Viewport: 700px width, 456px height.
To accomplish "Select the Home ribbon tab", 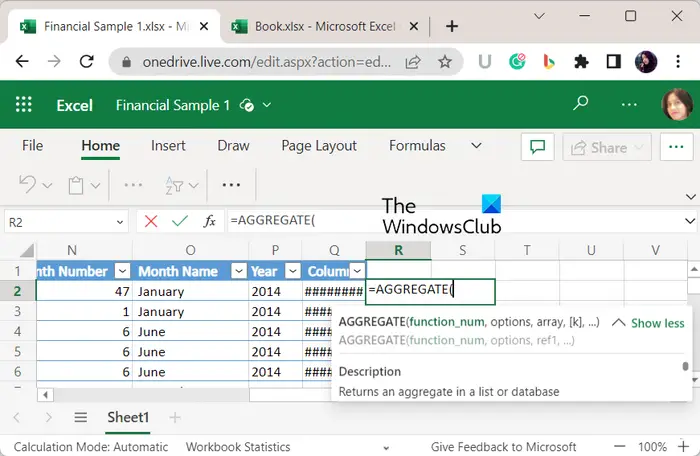I will coord(100,146).
